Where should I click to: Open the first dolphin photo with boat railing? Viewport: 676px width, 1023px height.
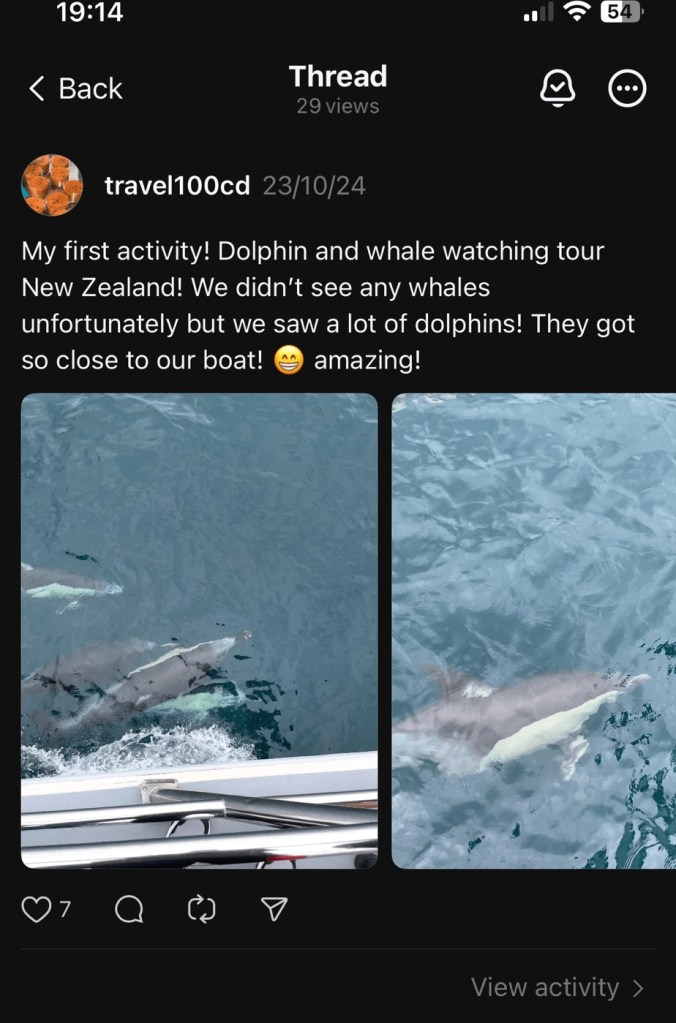click(200, 631)
